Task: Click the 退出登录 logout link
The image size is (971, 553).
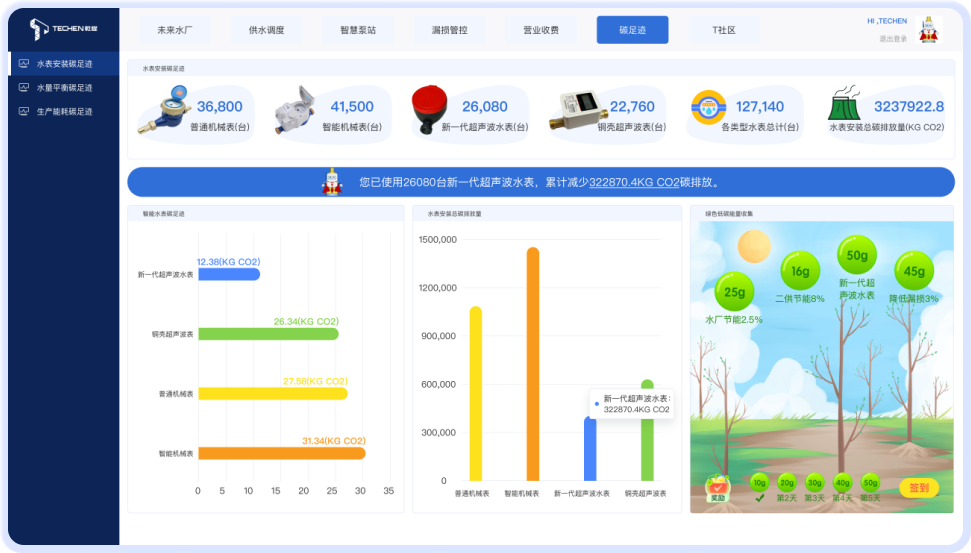Action: tap(892, 39)
